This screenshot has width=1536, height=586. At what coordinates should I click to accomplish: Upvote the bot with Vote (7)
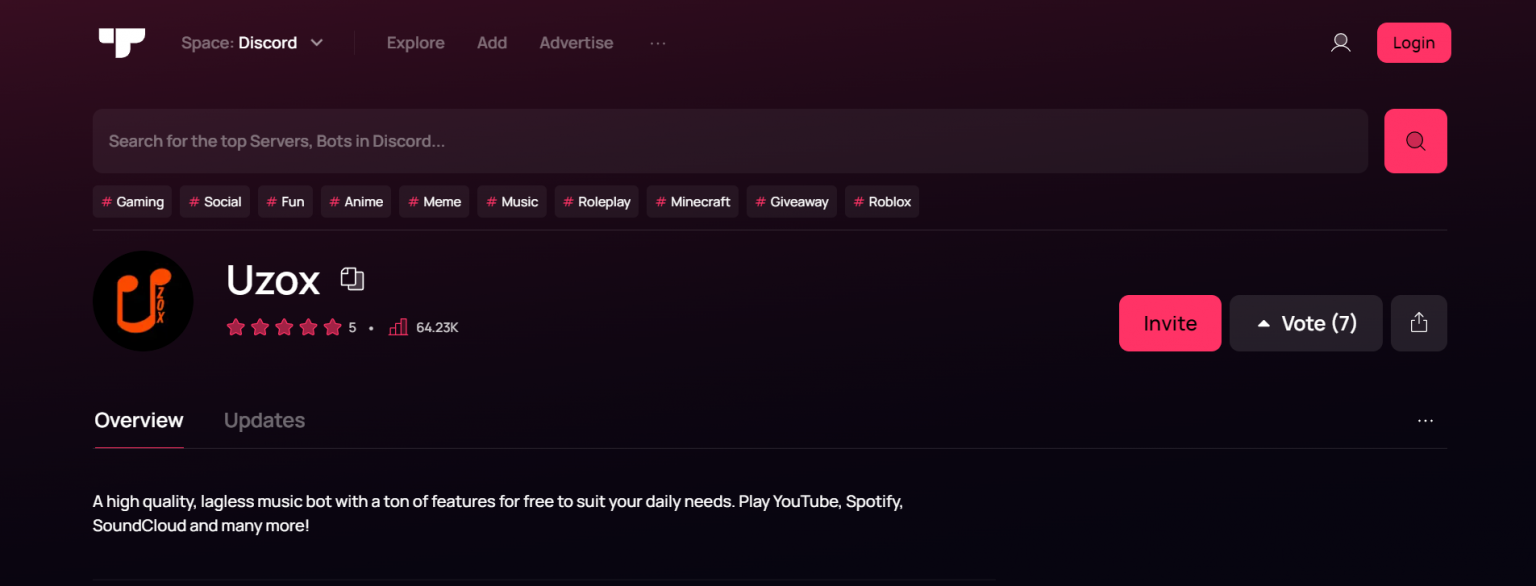click(x=1305, y=323)
